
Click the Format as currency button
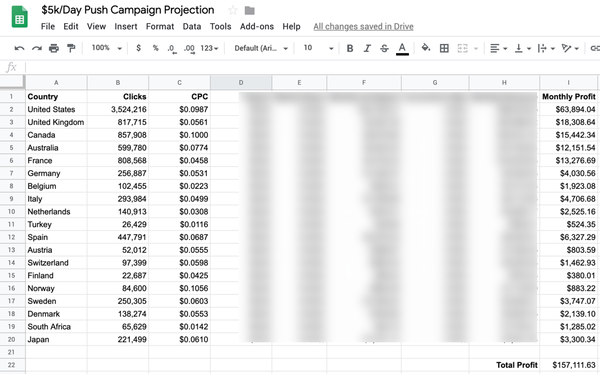[x=139, y=48]
